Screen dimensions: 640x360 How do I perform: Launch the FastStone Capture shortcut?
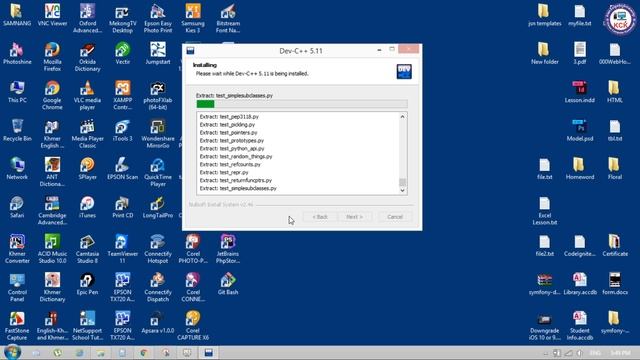coord(17,325)
